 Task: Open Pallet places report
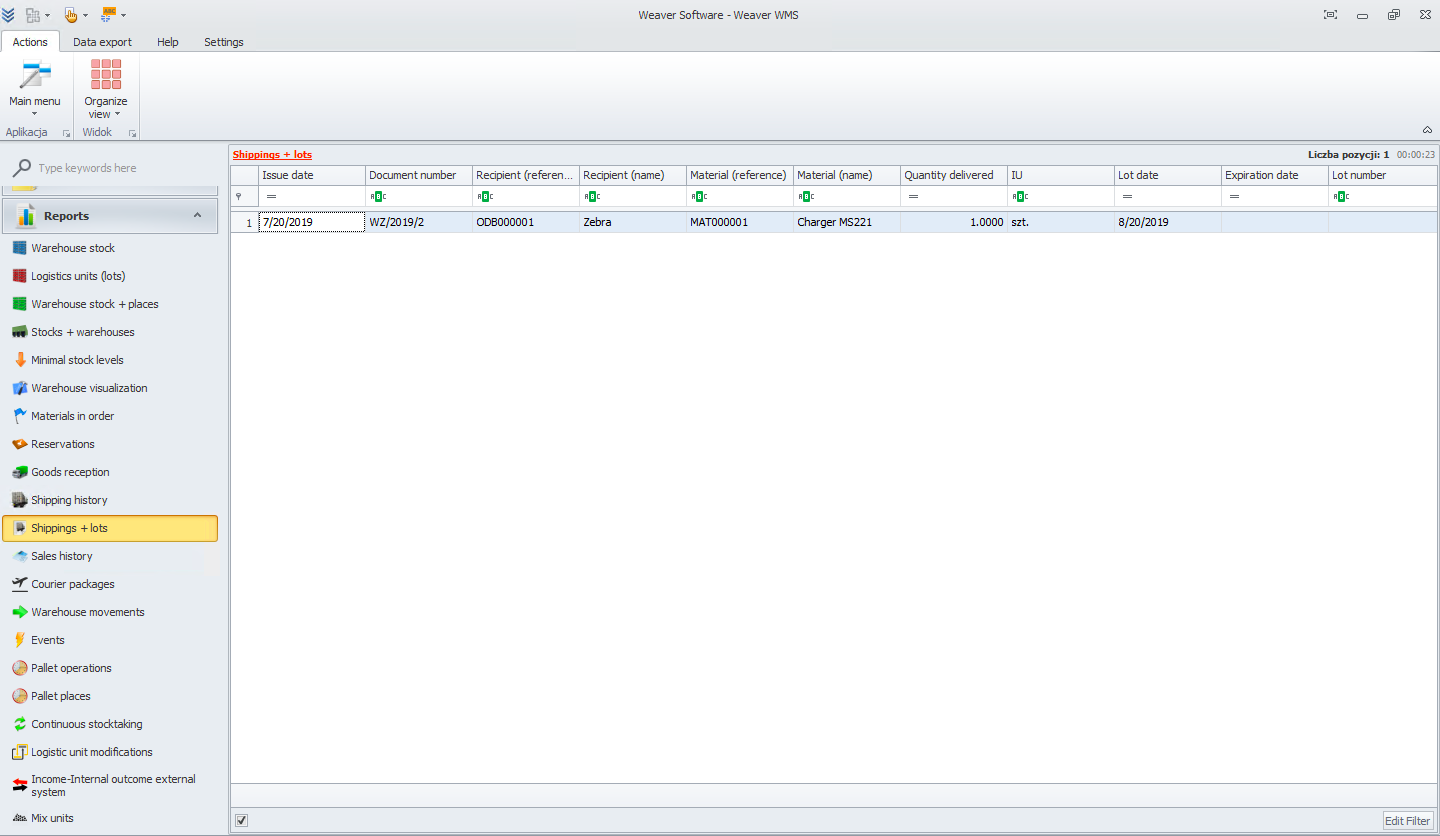pos(110,696)
